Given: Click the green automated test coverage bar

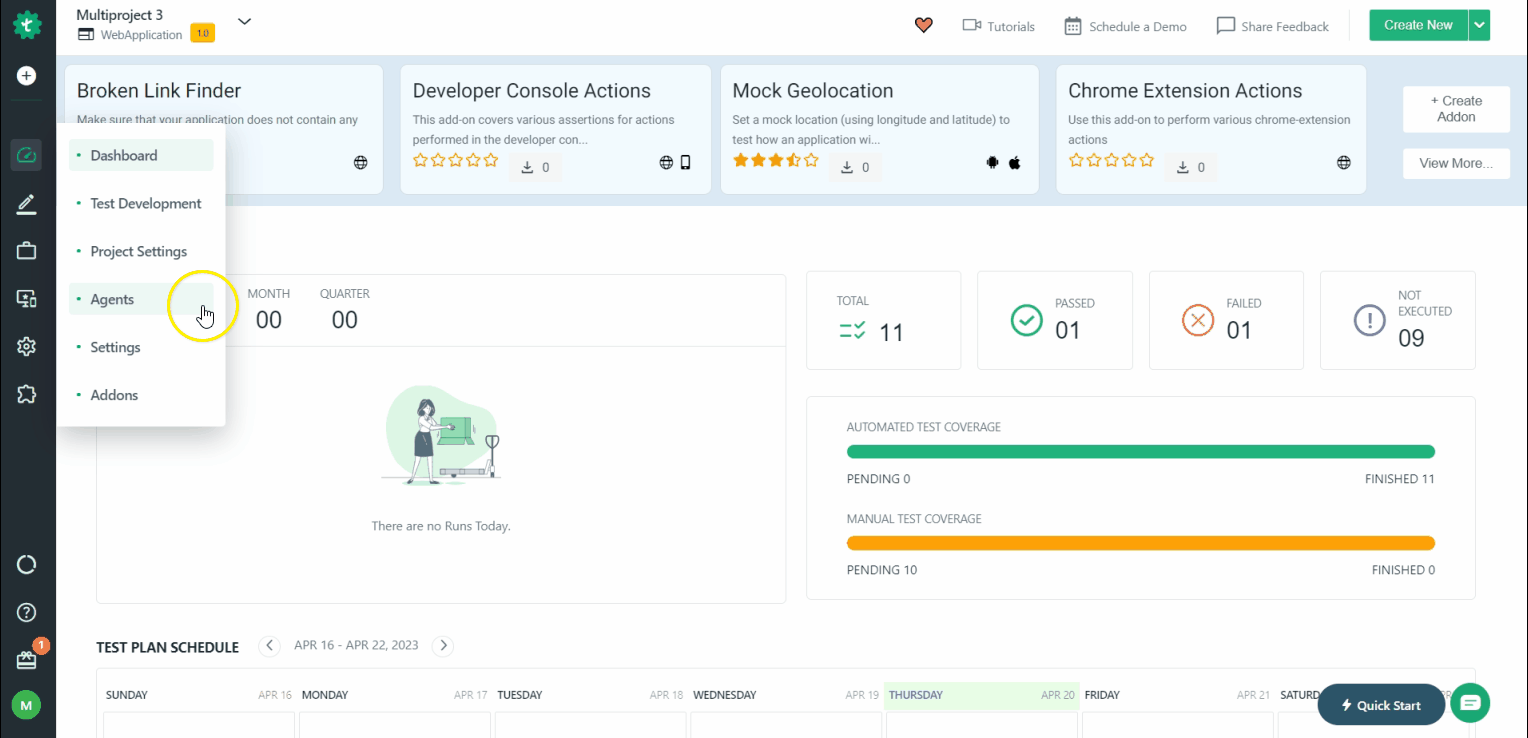Looking at the screenshot, I should (1141, 452).
